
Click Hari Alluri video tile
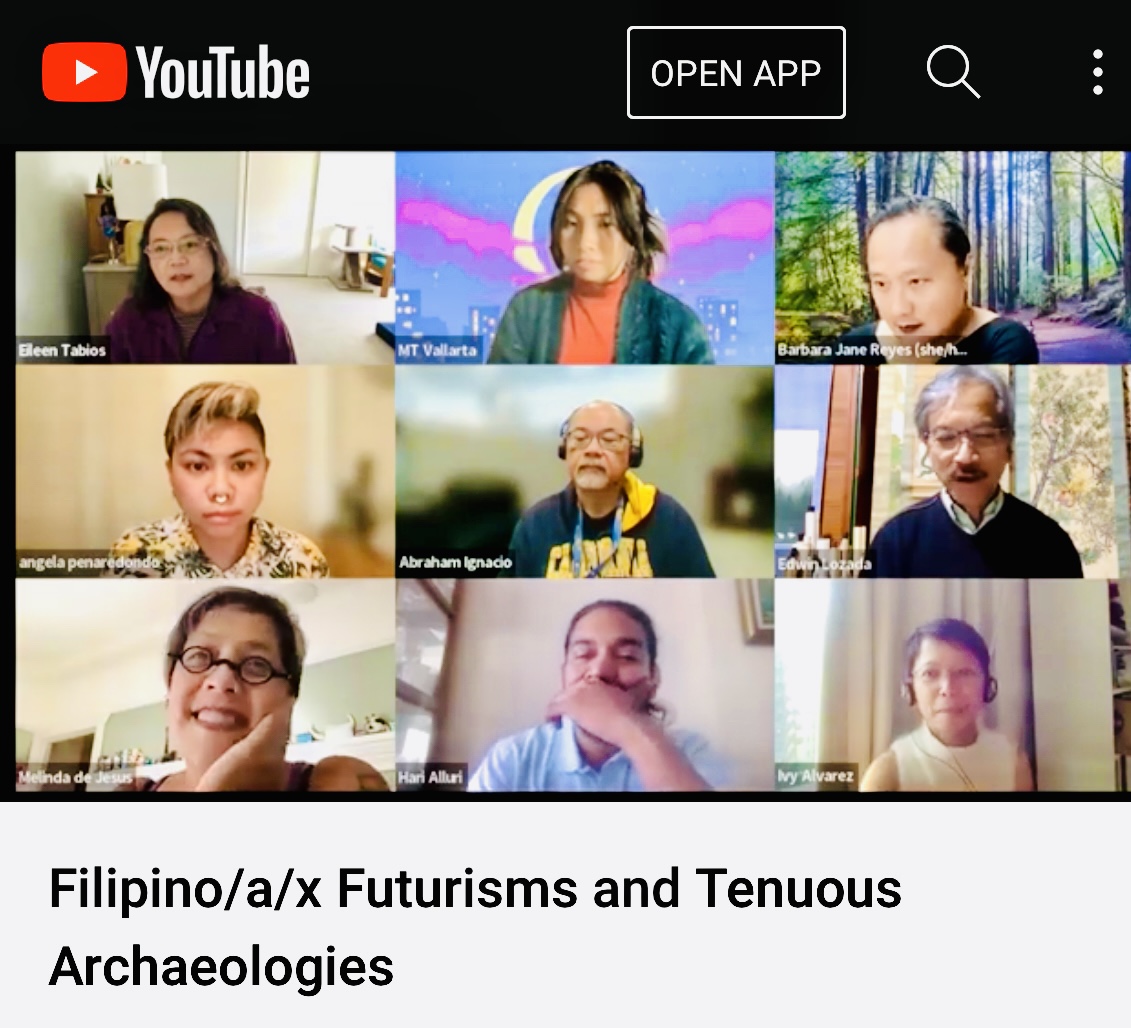(x=584, y=685)
